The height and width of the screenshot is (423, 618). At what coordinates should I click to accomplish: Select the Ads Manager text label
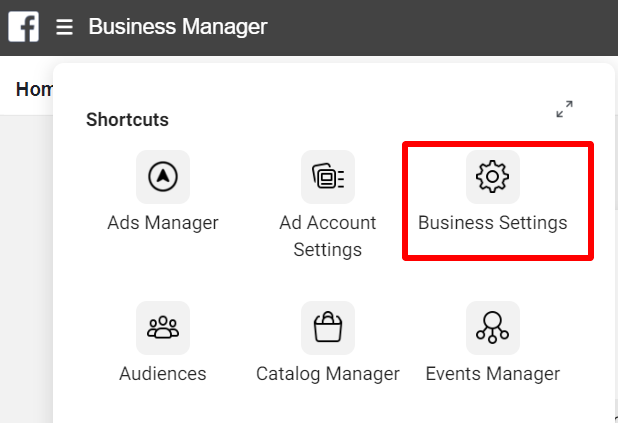(163, 223)
